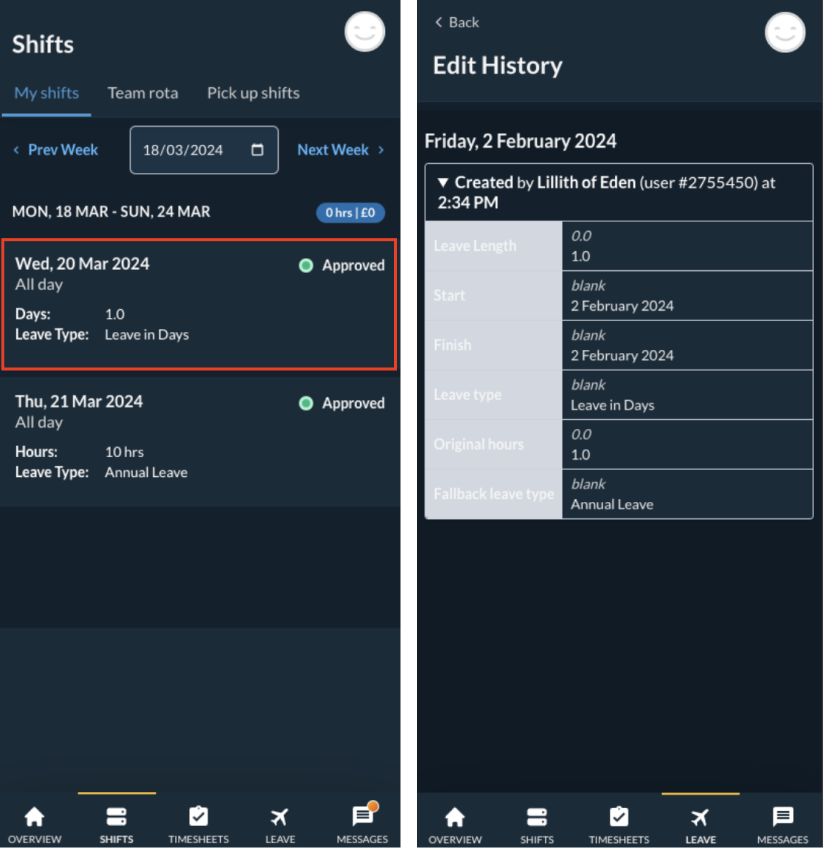The height and width of the screenshot is (848, 824).
Task: Tap the 0 hrs | £0 summary badge
Action: [x=350, y=212]
